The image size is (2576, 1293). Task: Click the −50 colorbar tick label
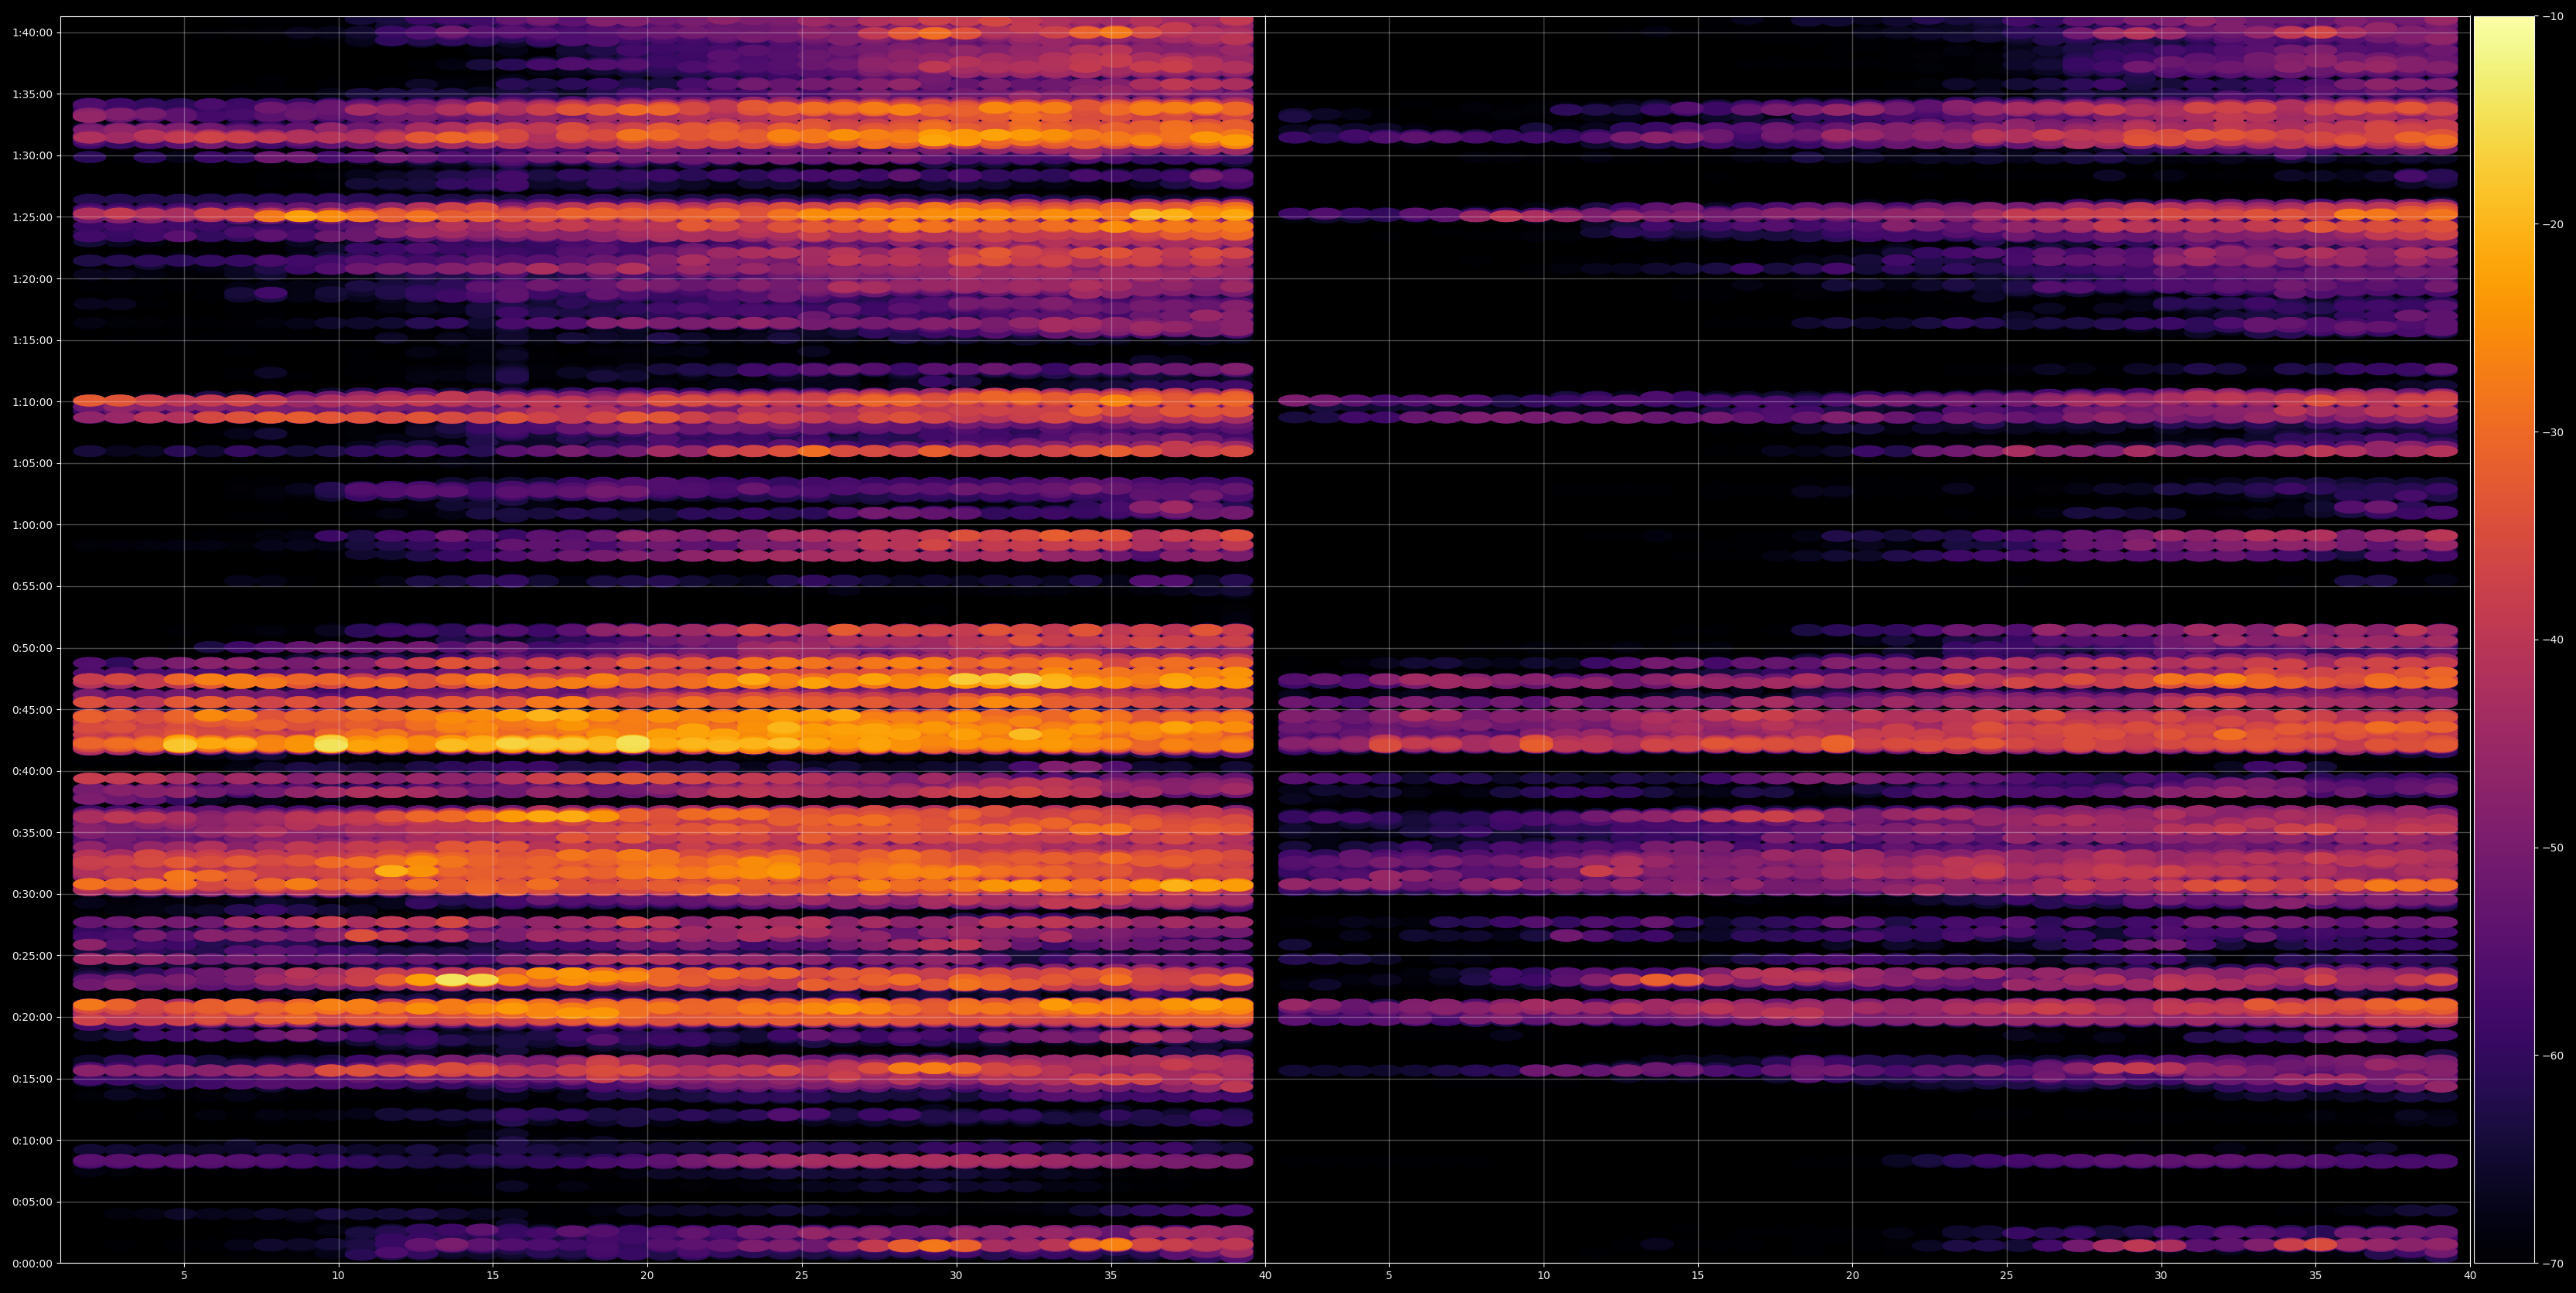tap(2553, 848)
